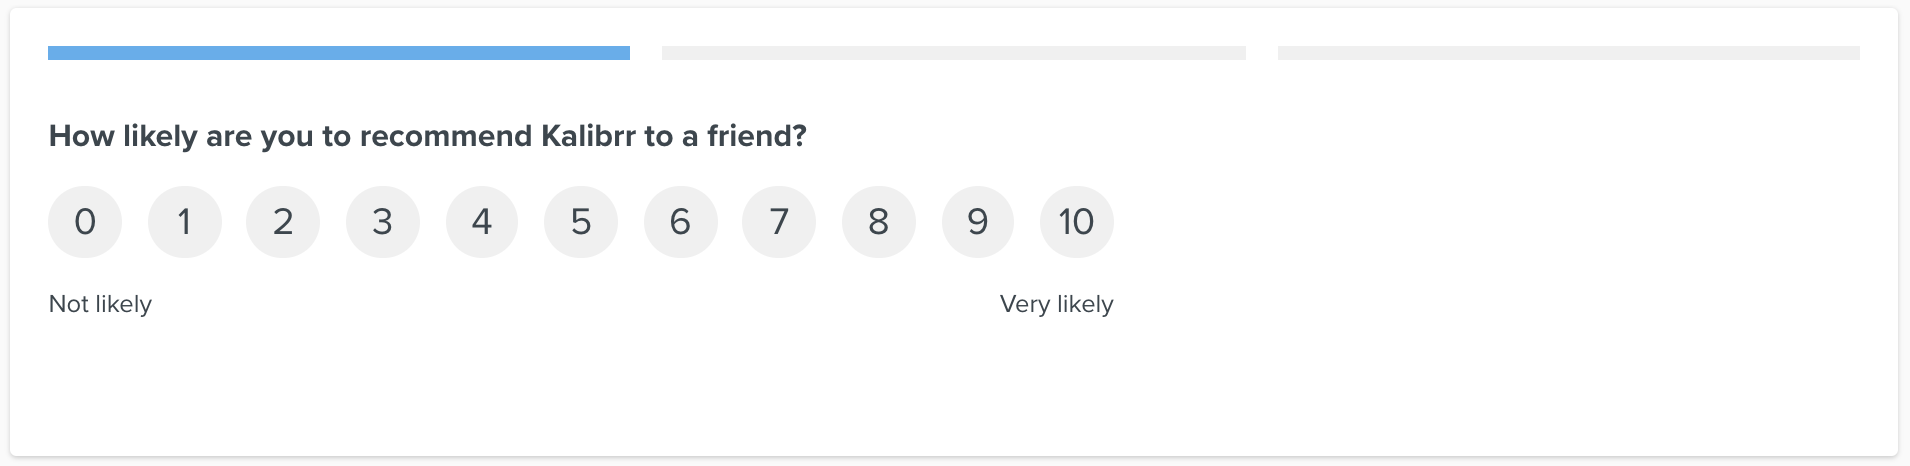Give the top score of 10

tap(1076, 222)
